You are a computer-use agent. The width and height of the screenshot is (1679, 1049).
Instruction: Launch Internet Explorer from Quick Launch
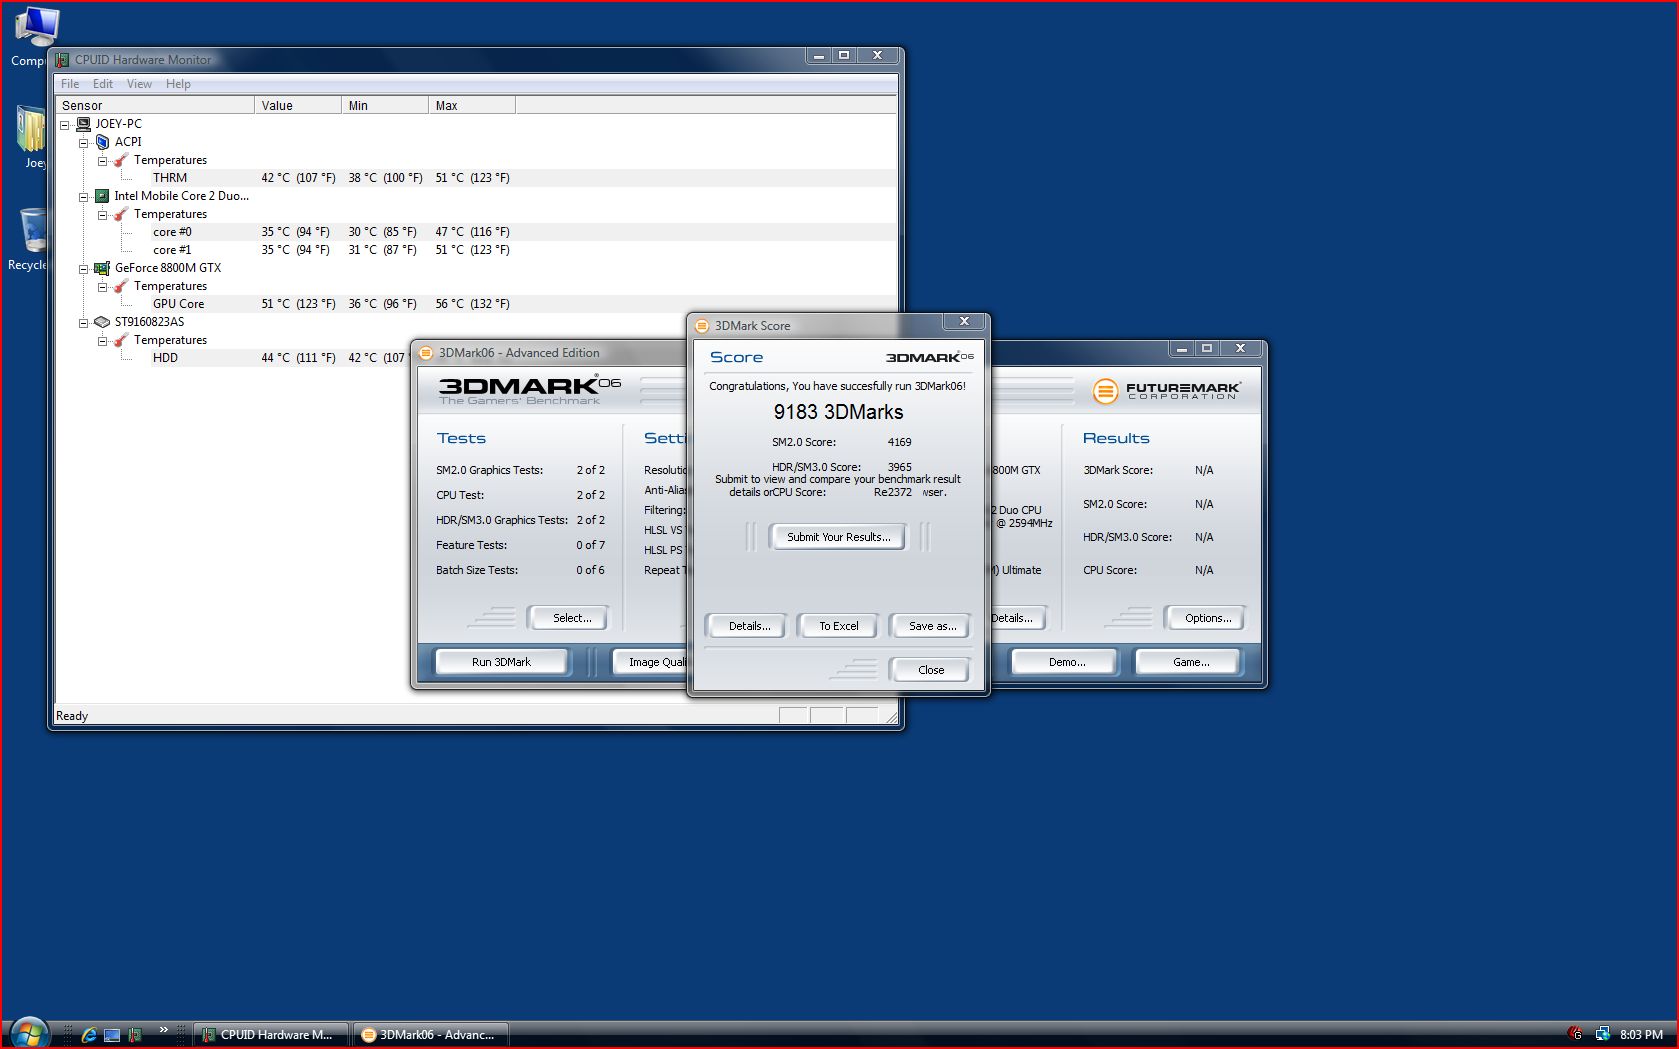tap(89, 1035)
